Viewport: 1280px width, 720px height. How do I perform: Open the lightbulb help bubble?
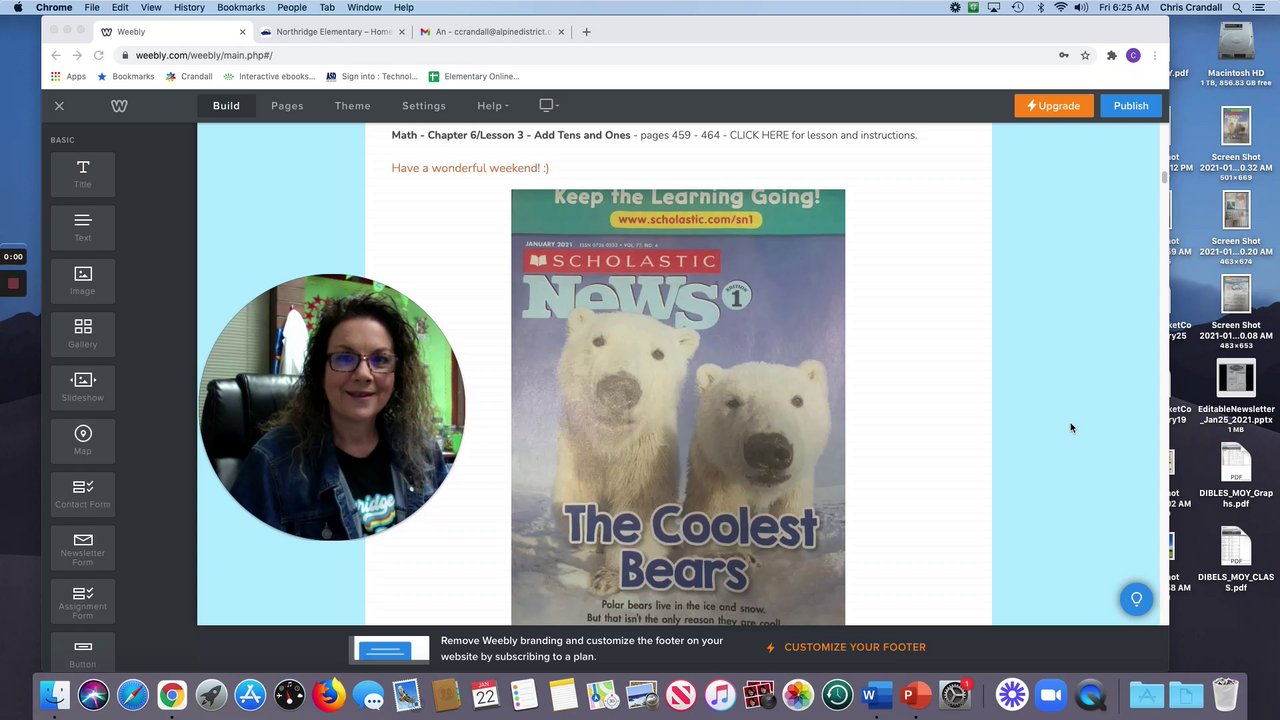point(1136,599)
